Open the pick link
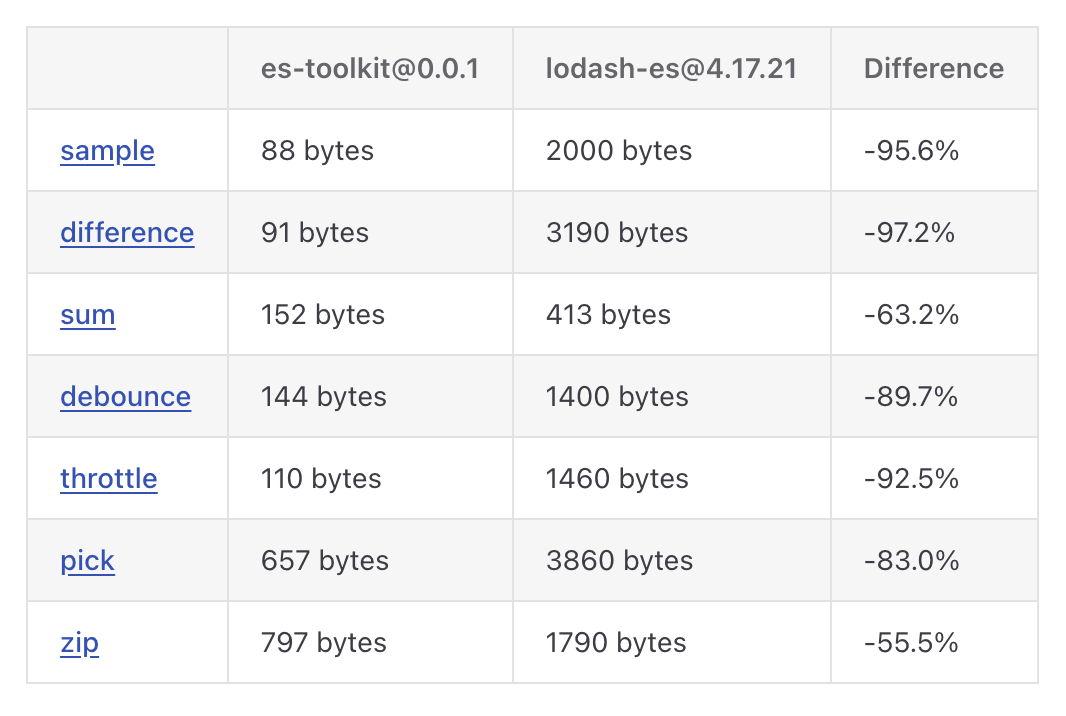Screen dimensions: 1066x716 pyautogui.click(x=87, y=561)
